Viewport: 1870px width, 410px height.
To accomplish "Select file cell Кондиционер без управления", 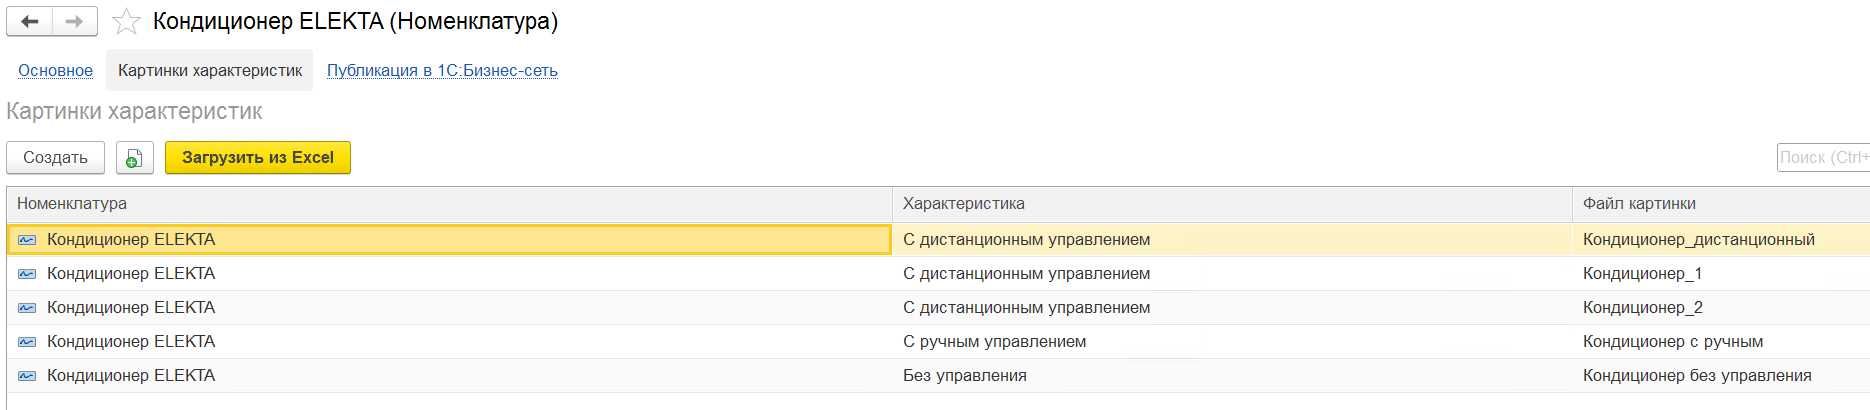I will (x=1721, y=376).
